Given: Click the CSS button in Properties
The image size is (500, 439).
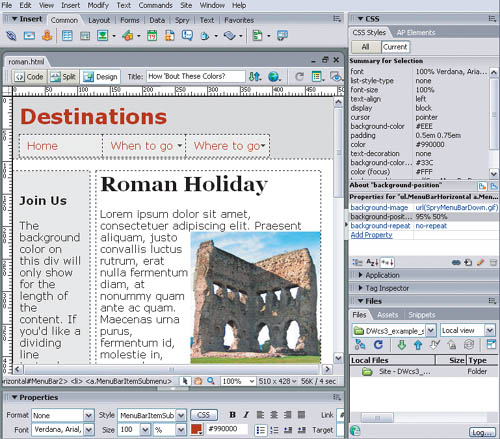Looking at the screenshot, I should coord(204,415).
